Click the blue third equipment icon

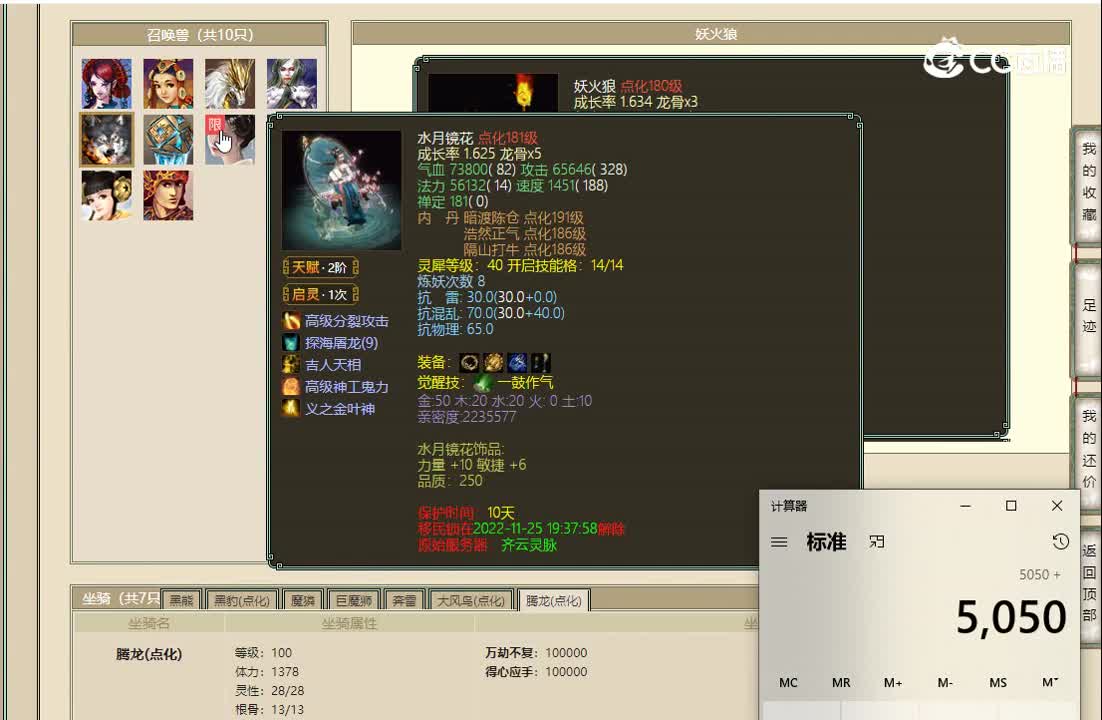pyautogui.click(x=517, y=362)
